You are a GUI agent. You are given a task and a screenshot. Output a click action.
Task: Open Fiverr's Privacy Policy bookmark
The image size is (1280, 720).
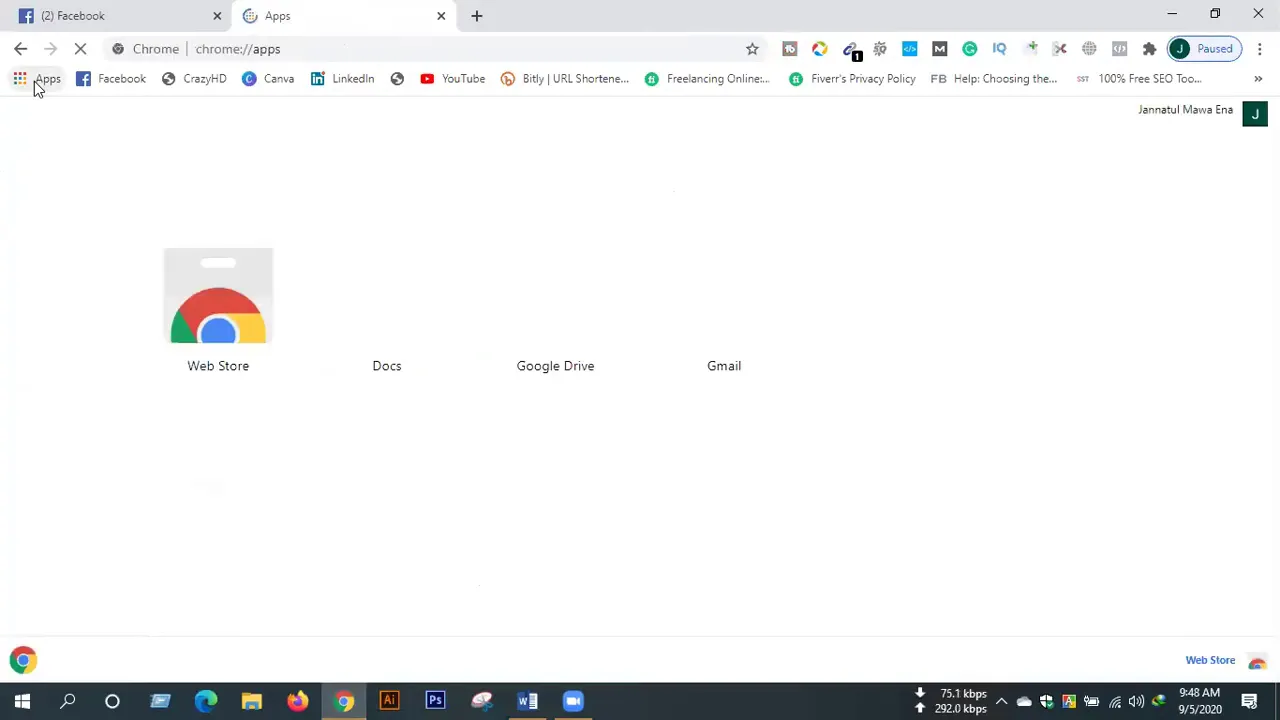pos(852,79)
